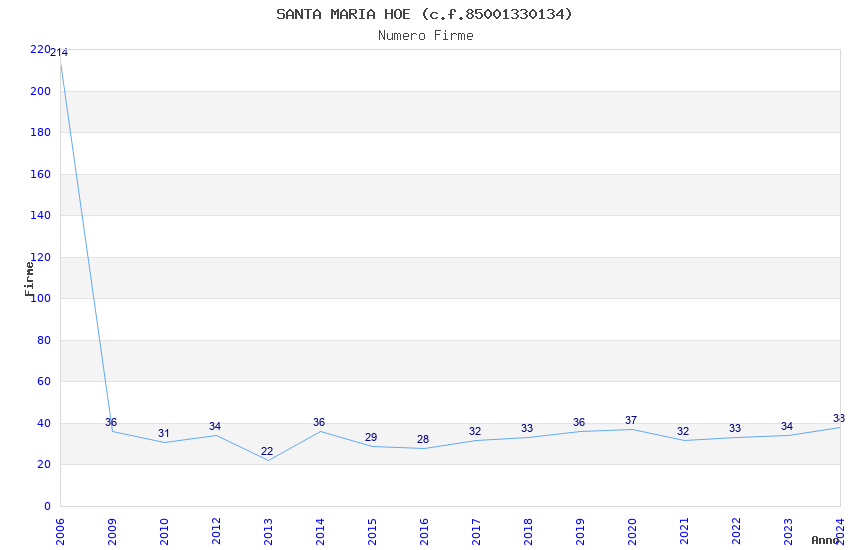The image size is (850, 550).
Task: Click the 2010 x-axis year label
Action: [x=164, y=532]
